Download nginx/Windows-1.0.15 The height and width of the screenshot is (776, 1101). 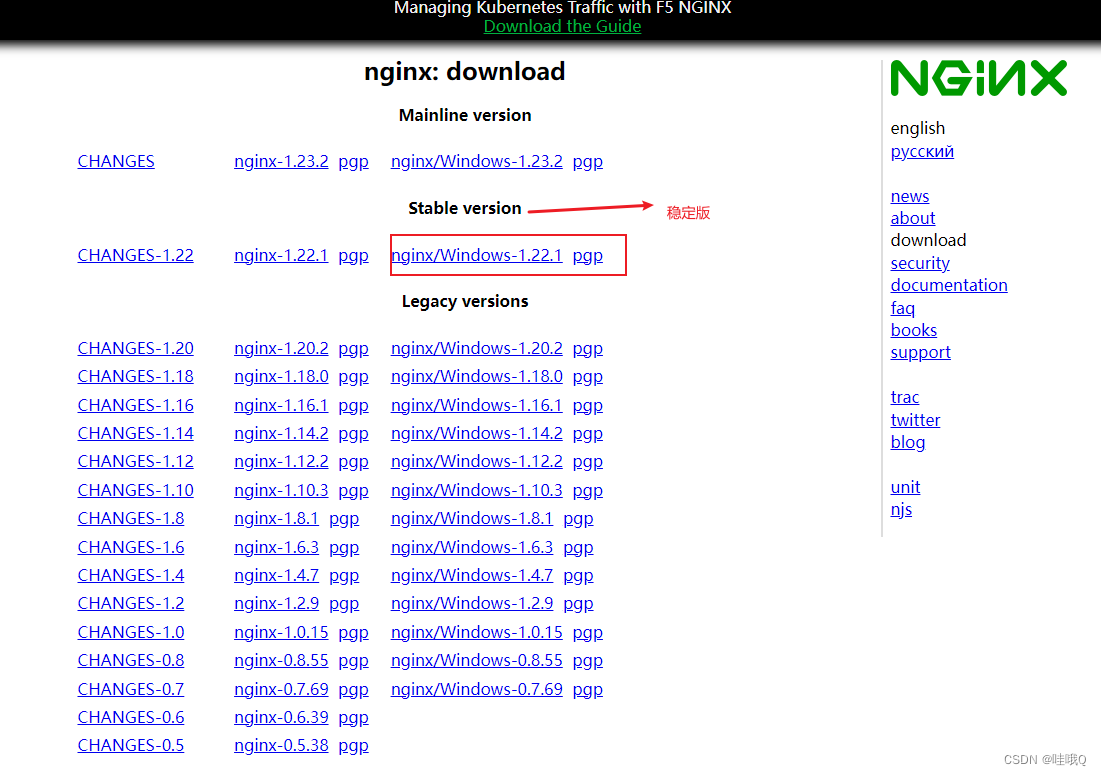point(477,632)
